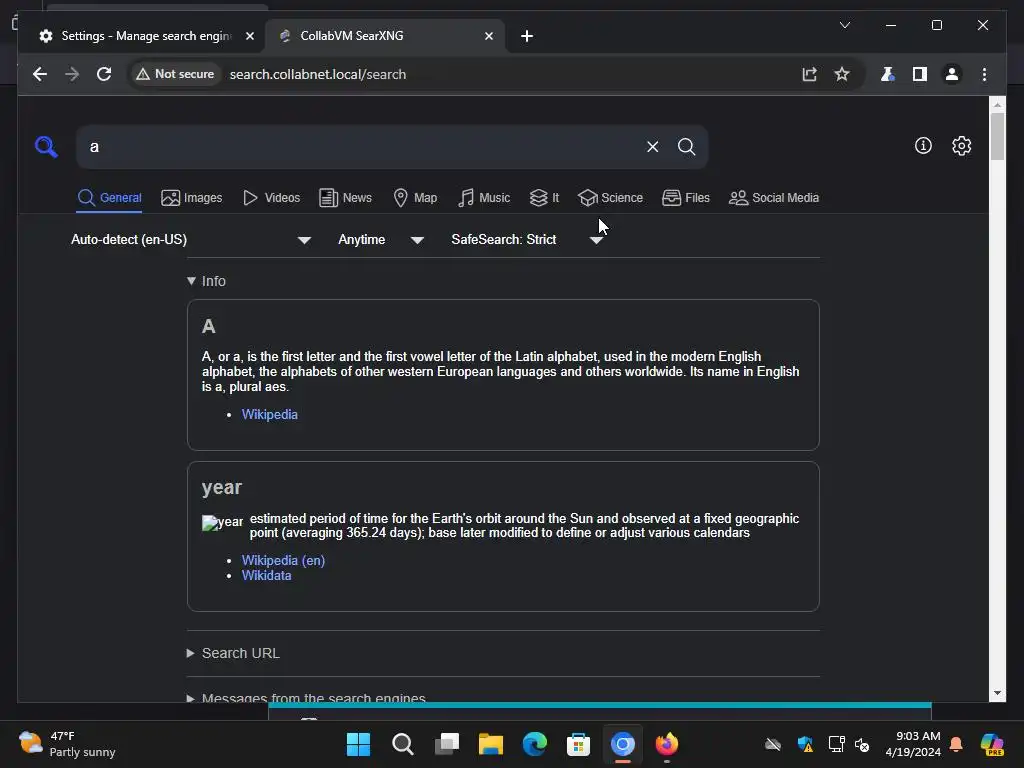Open the SearXNG about info icon
This screenshot has height=768, width=1024.
tap(923, 146)
